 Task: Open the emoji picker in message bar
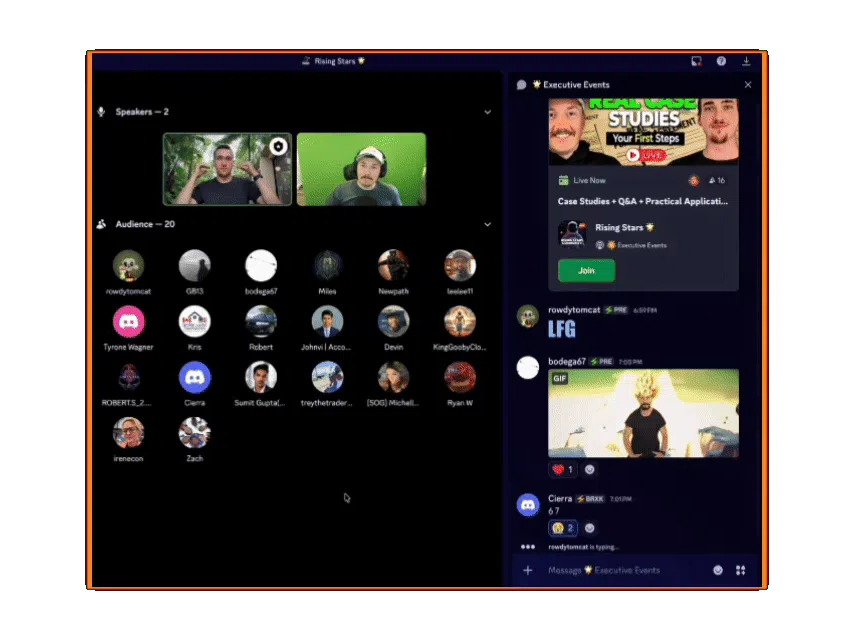tap(718, 570)
